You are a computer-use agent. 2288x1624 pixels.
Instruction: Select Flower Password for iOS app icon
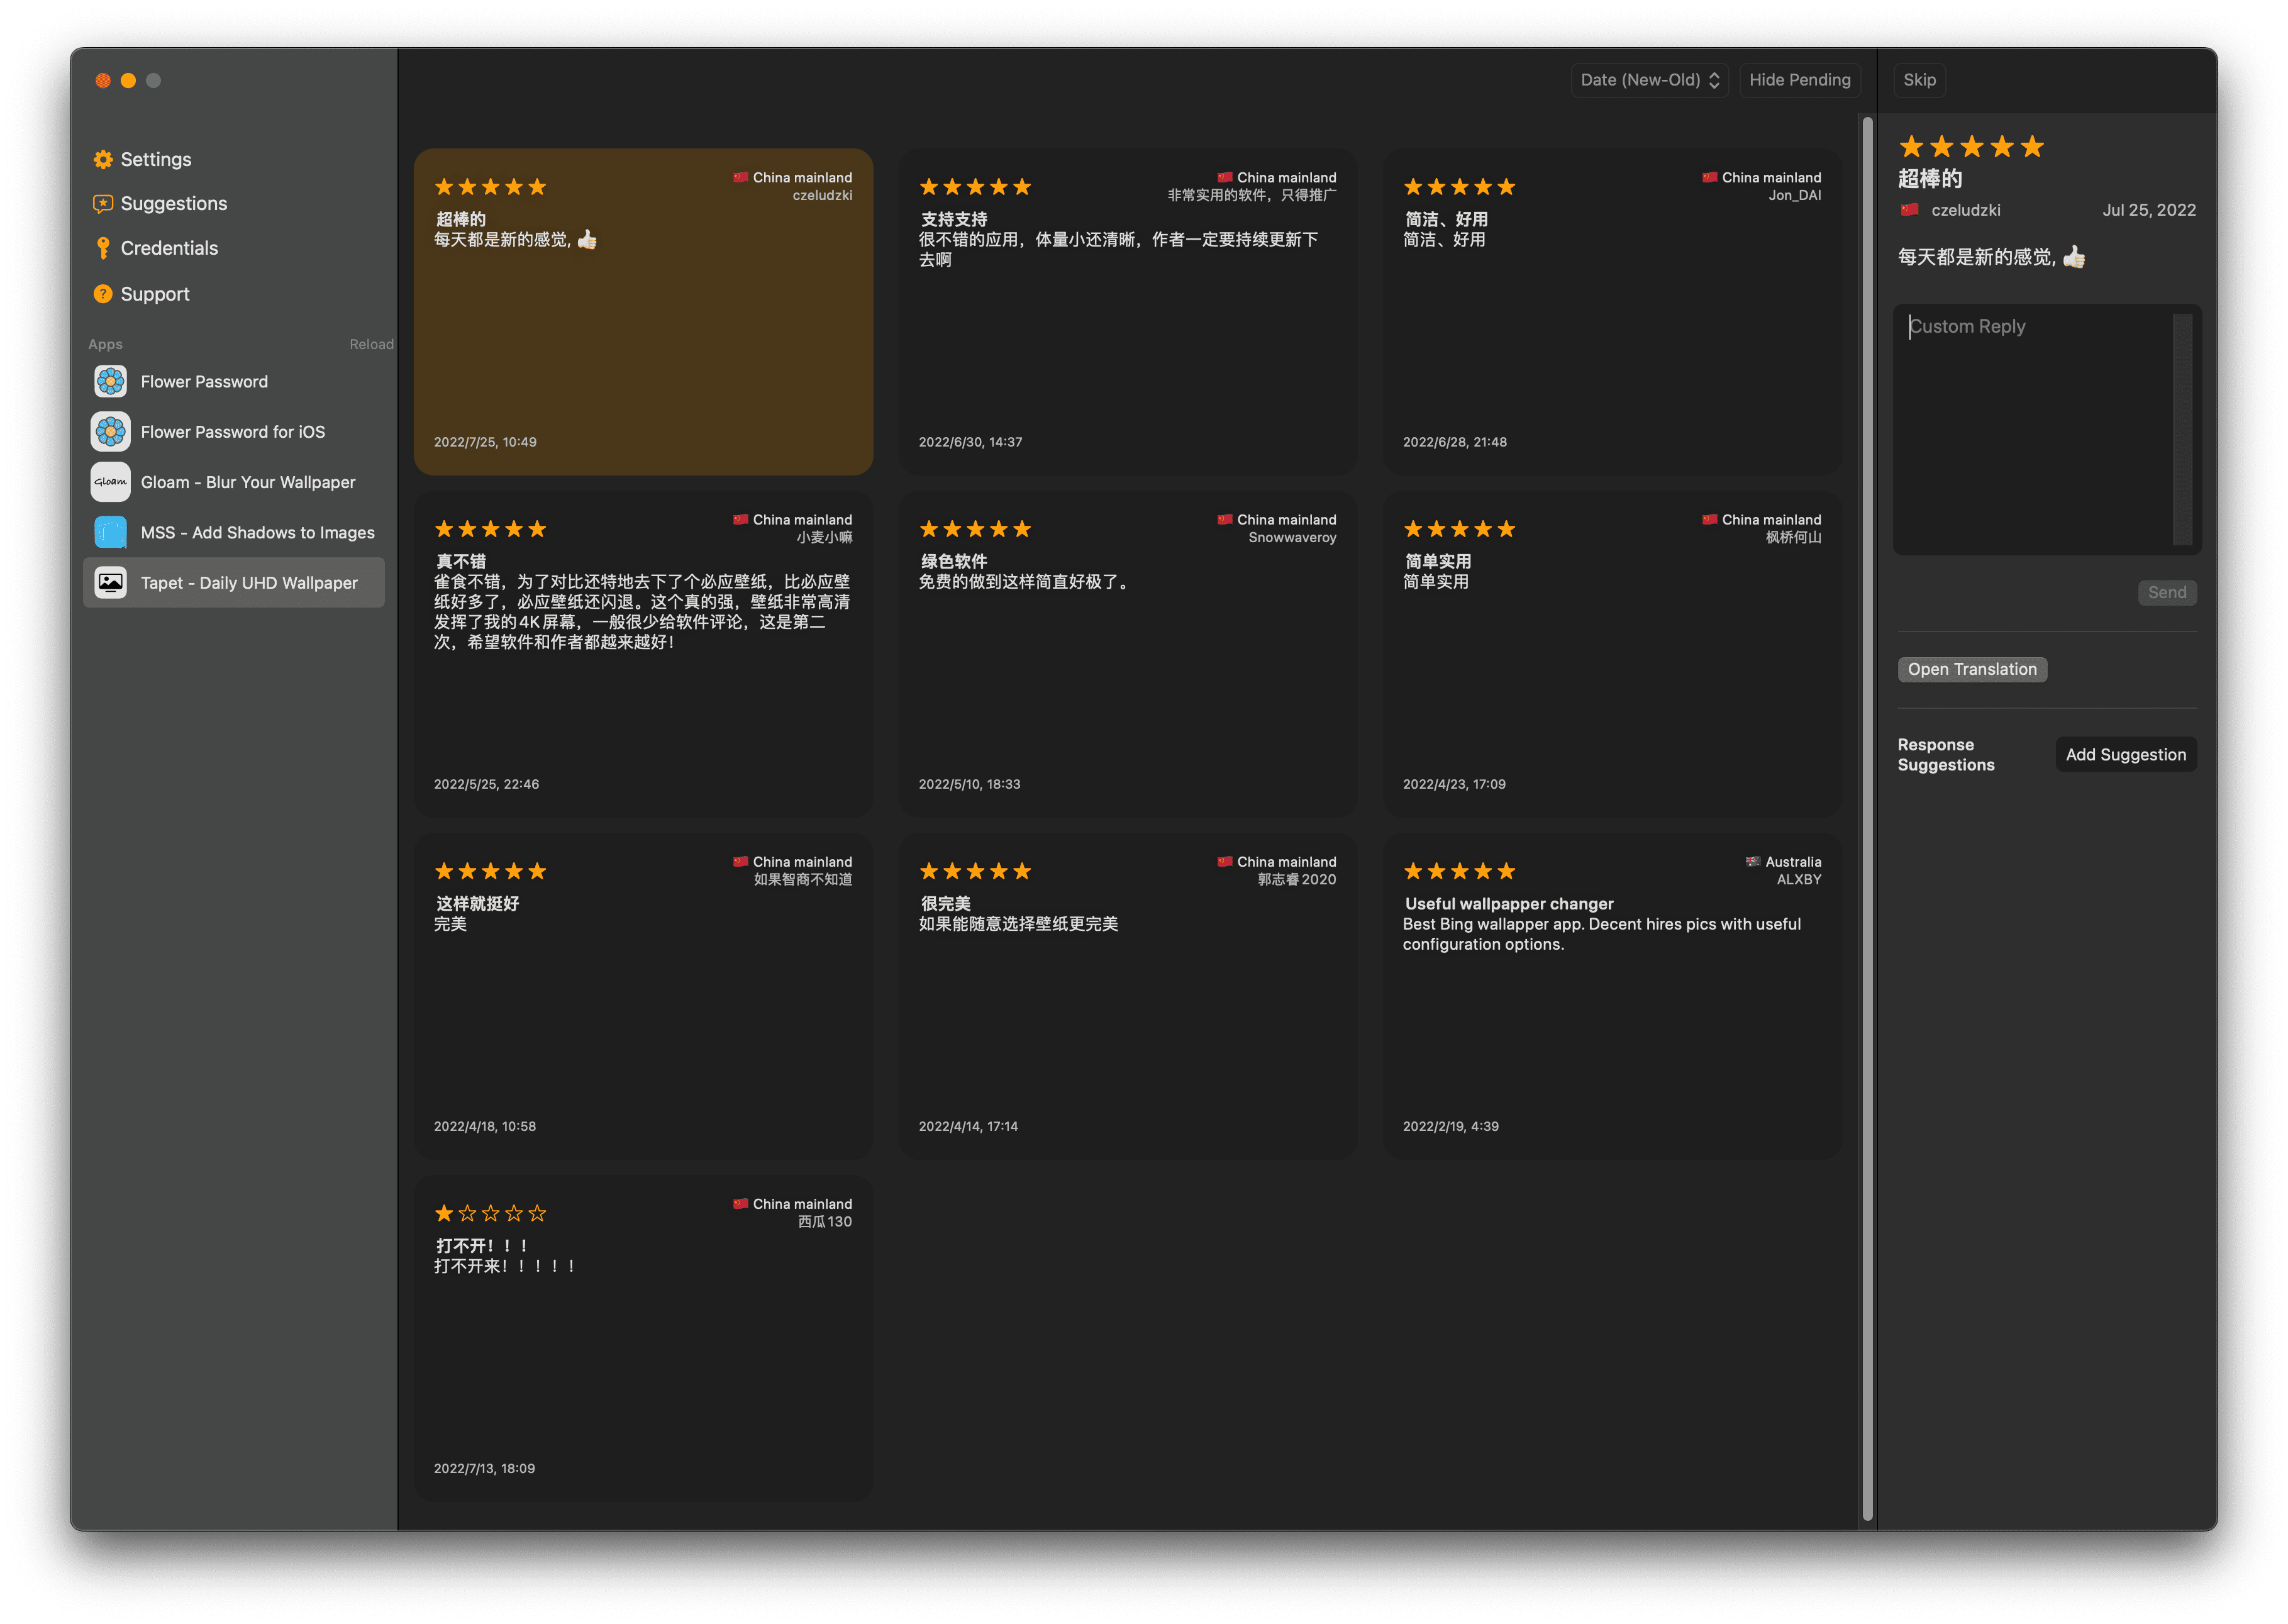[111, 432]
